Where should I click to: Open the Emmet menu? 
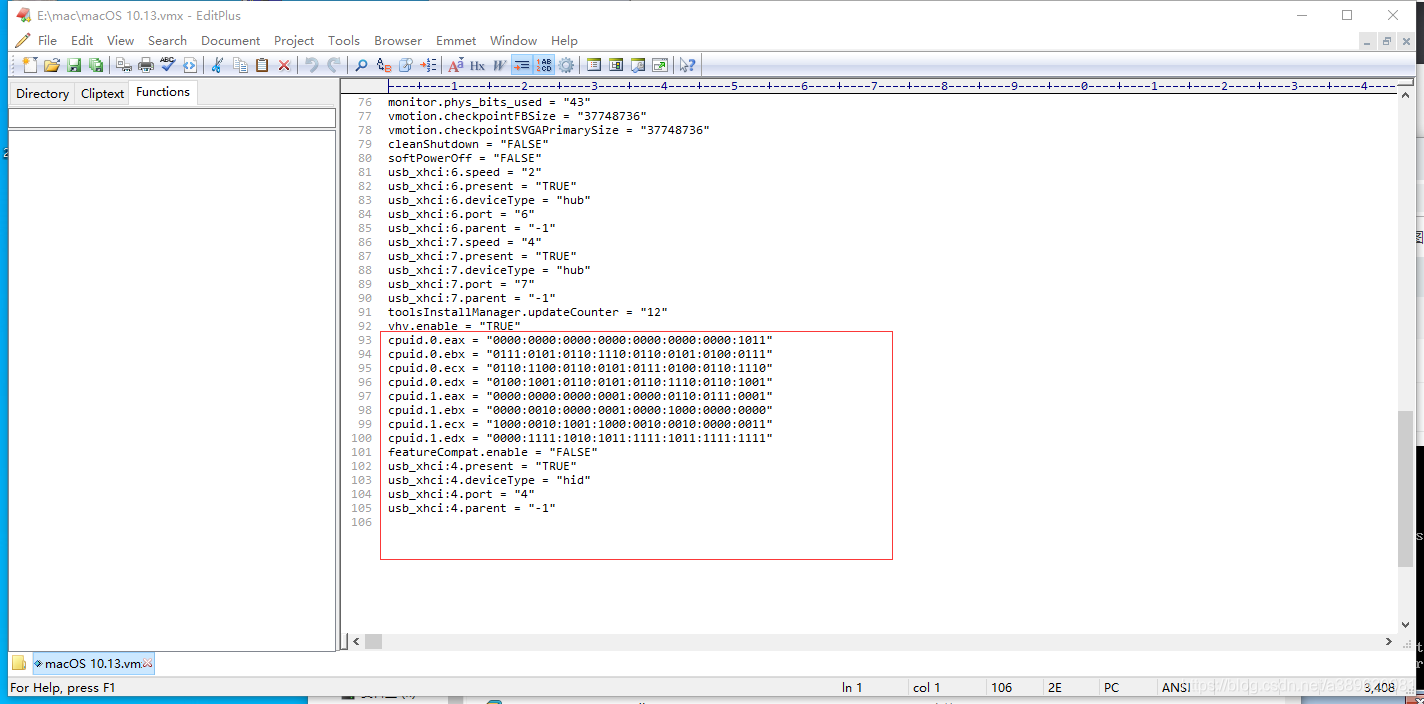pos(456,41)
